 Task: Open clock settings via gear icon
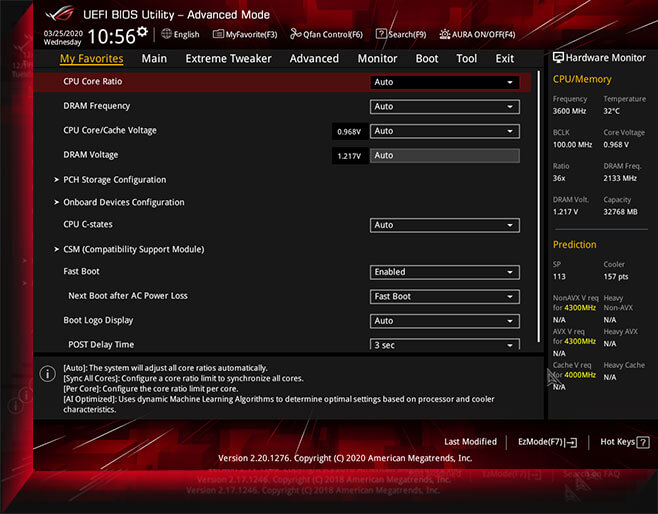pos(142,31)
